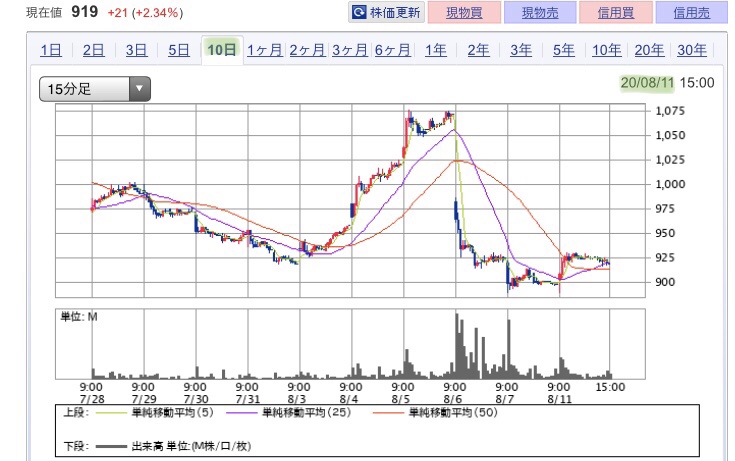The image size is (735, 461).
Task: Click the 1,000 price axis label
Action: pos(670,184)
